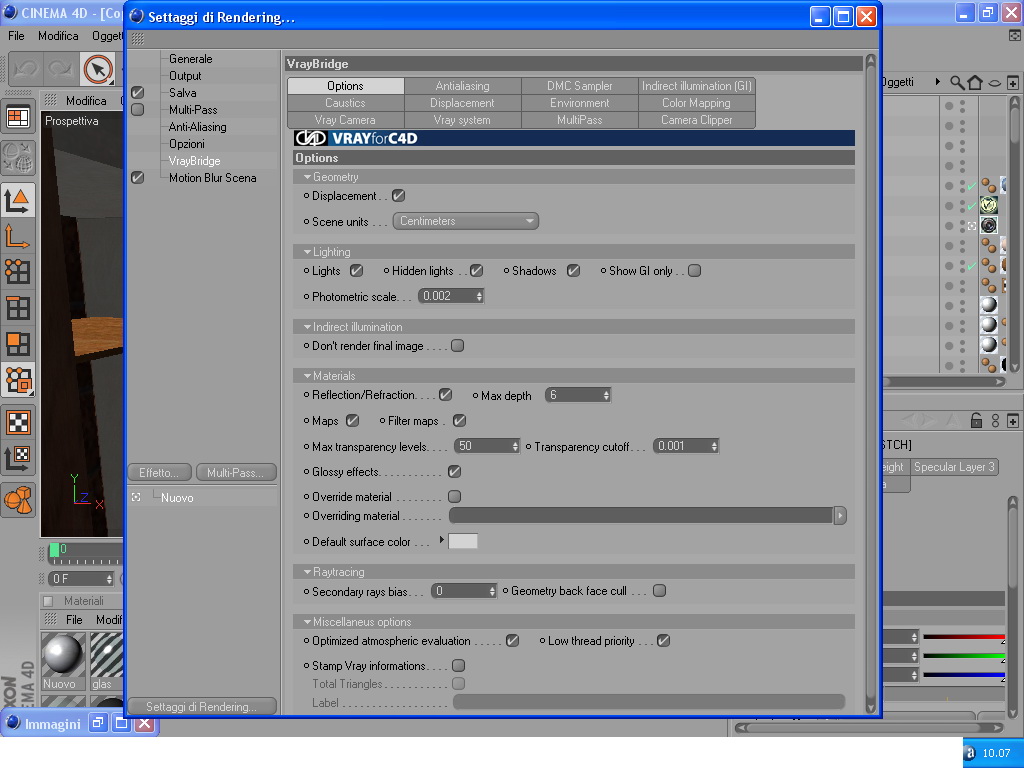Image resolution: width=1024 pixels, height=768 pixels.
Task: Collapse the Raytracing section
Action: 307,572
